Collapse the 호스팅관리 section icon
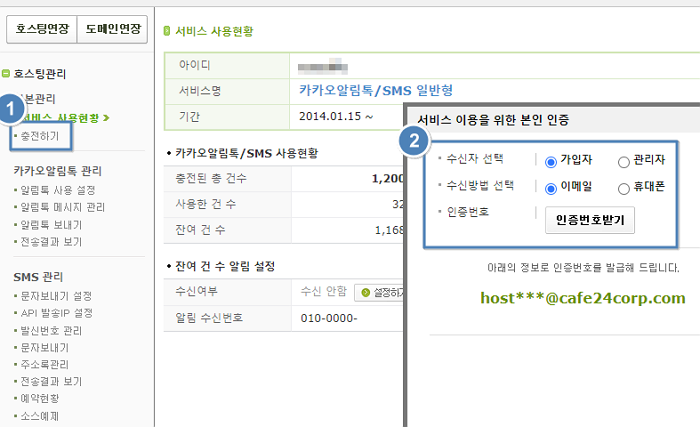The image size is (700, 427). [x=5, y=73]
